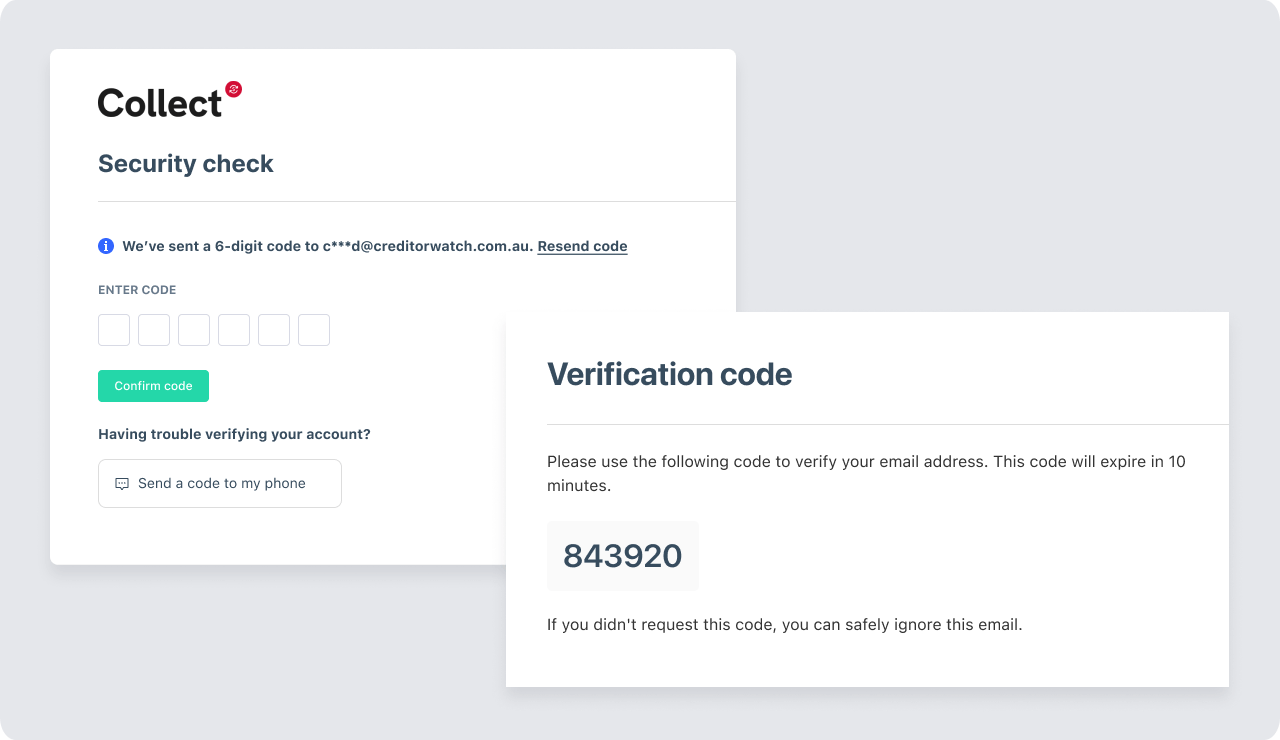Click the code expiry notice in the email
This screenshot has width=1280, height=740.
click(865, 472)
